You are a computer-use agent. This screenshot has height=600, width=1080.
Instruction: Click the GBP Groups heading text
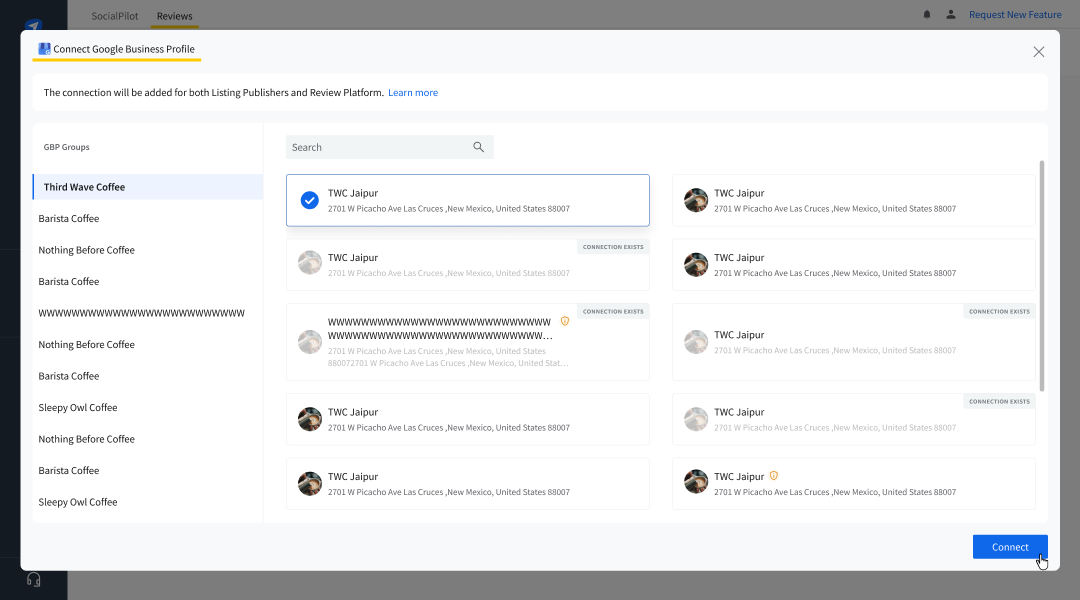click(x=66, y=147)
